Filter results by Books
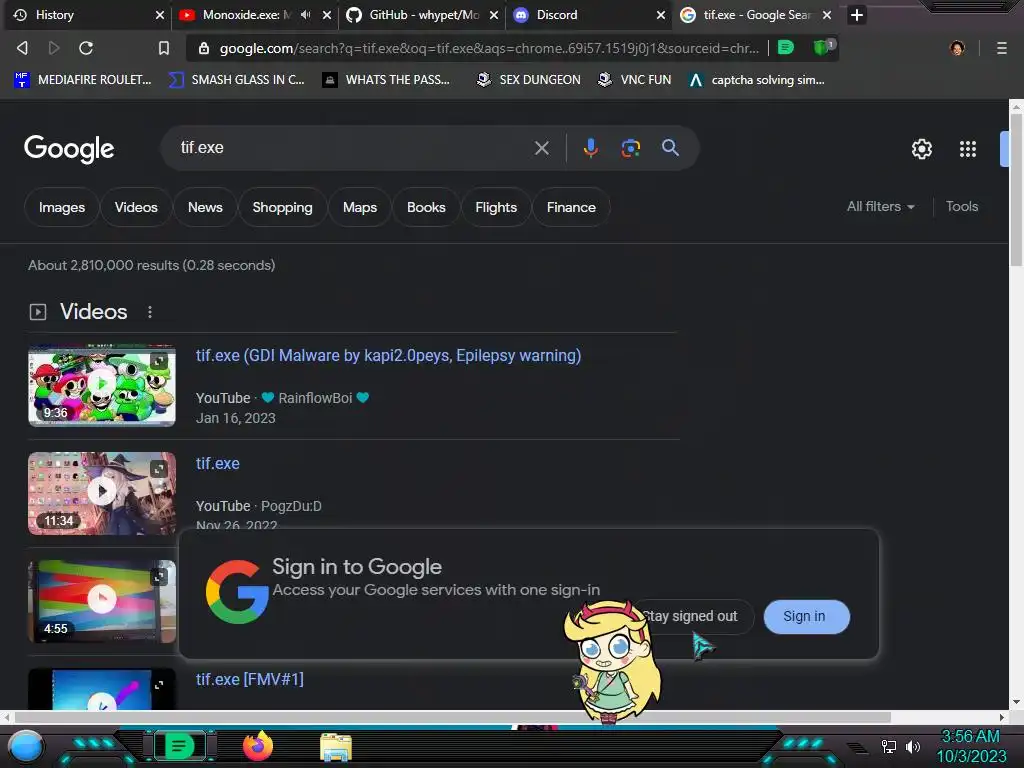The height and width of the screenshot is (768, 1024). [x=426, y=207]
